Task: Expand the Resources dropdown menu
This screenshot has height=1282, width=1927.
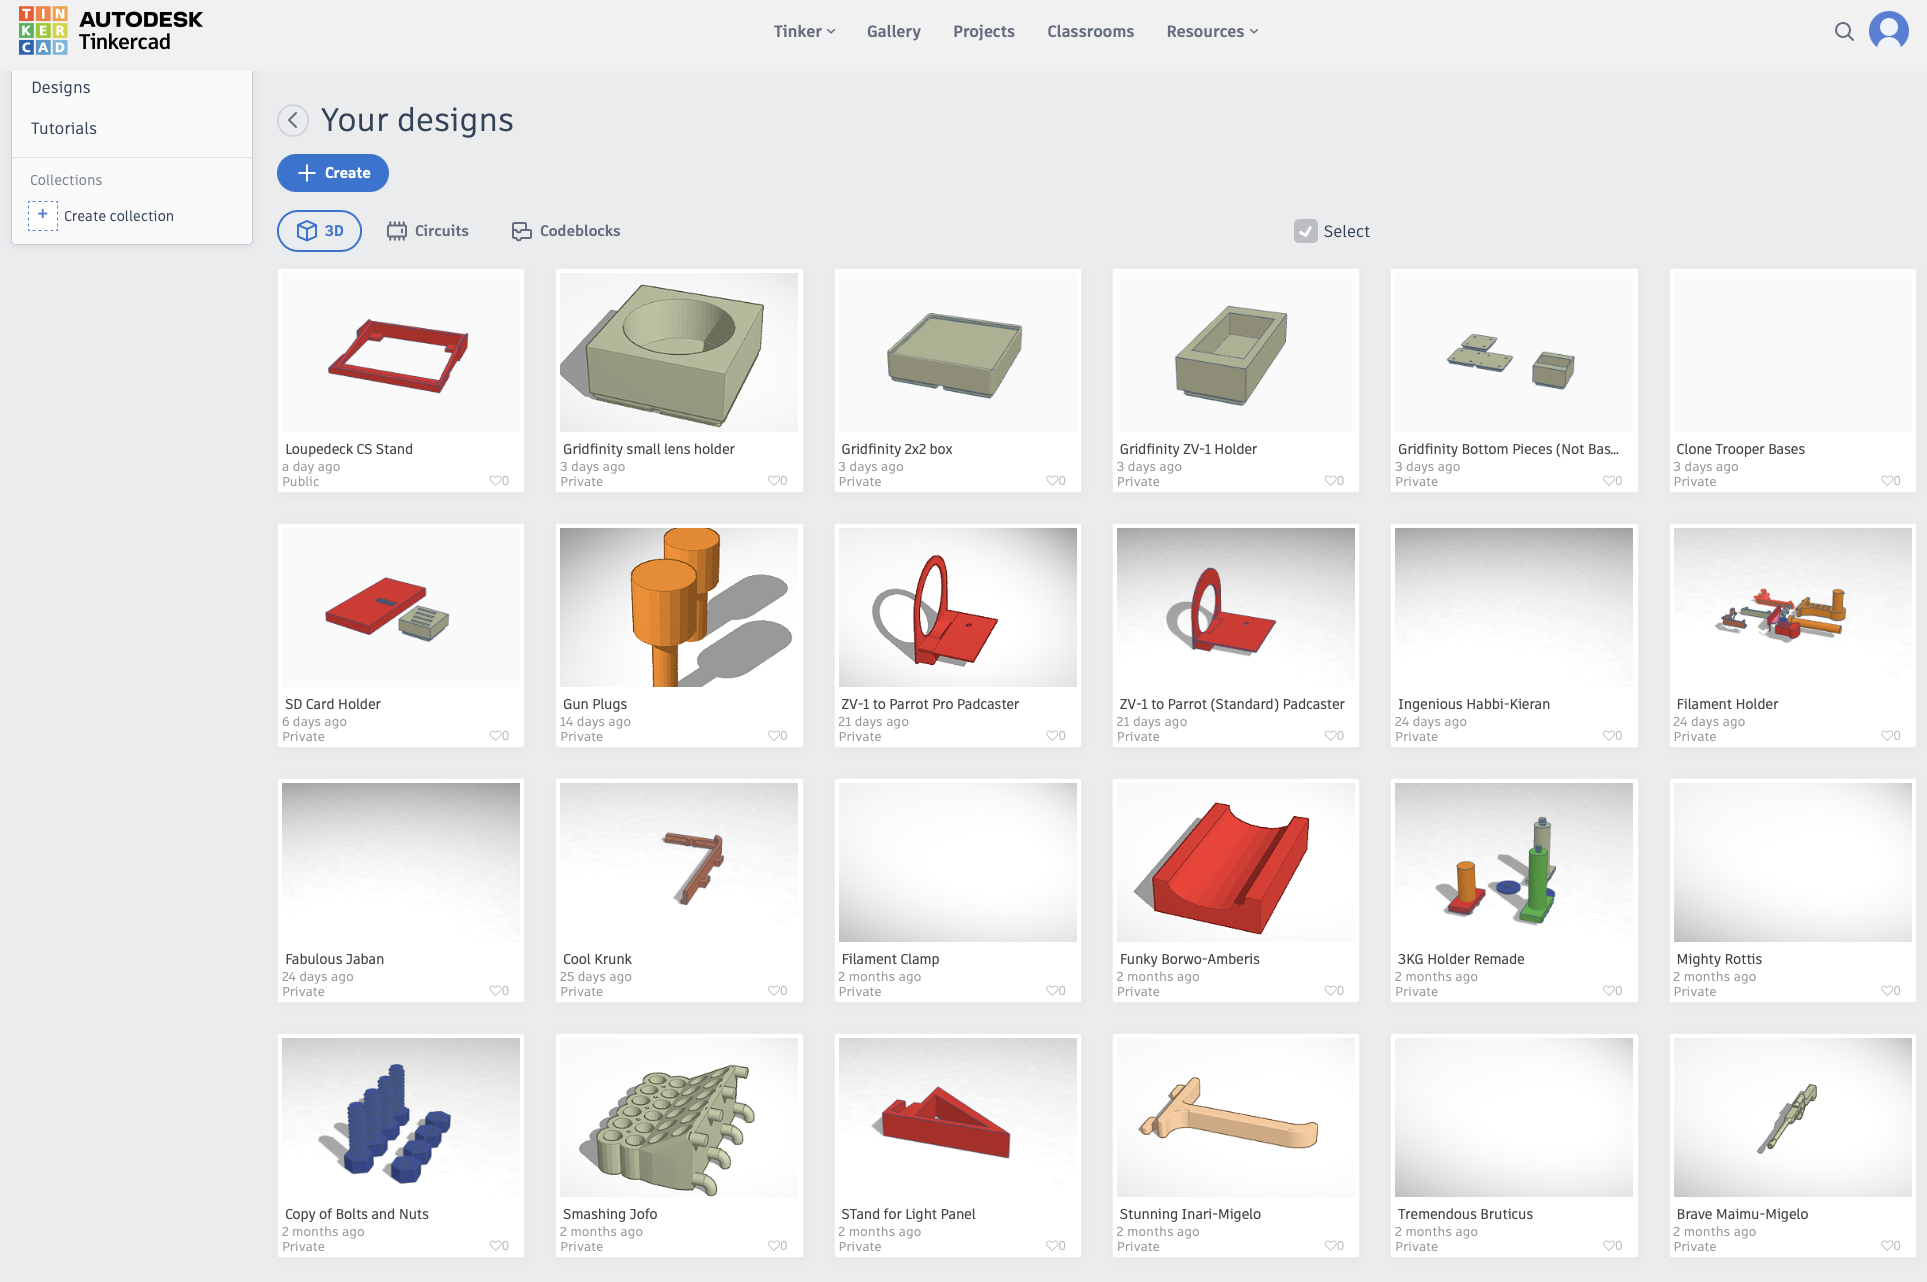Action: (x=1212, y=32)
